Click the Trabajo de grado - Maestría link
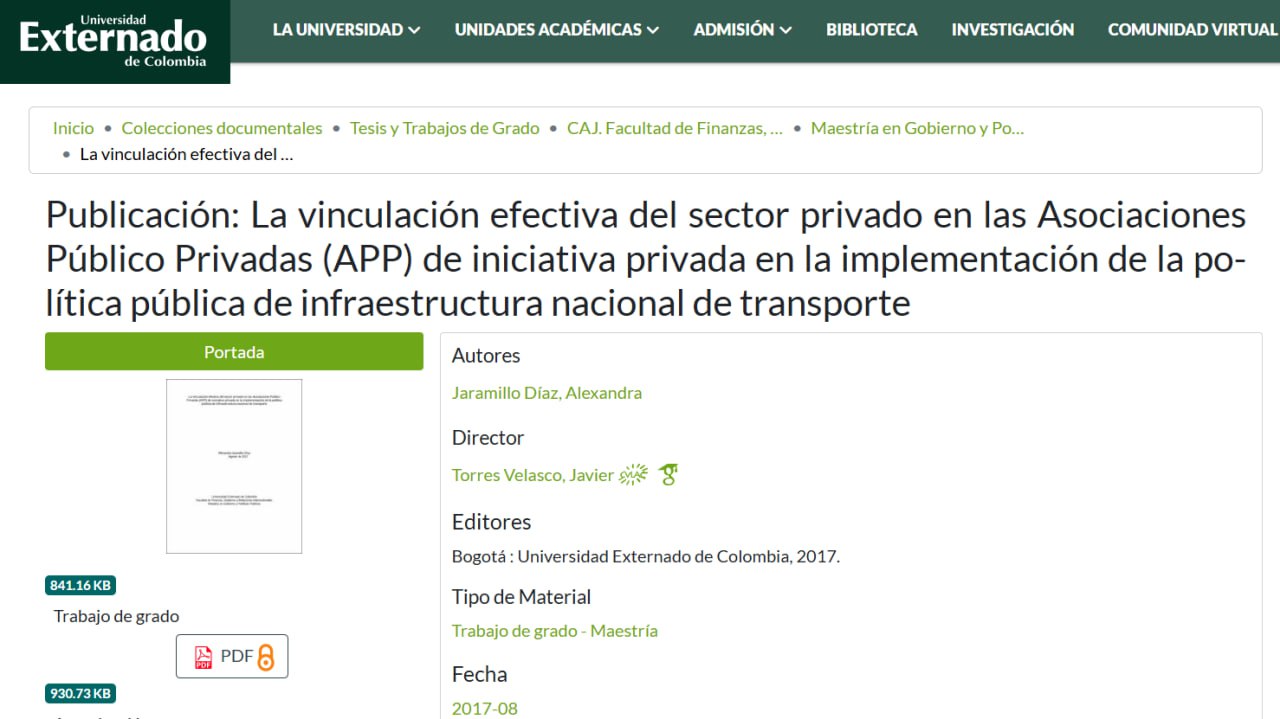This screenshot has height=719, width=1280. pyautogui.click(x=554, y=631)
